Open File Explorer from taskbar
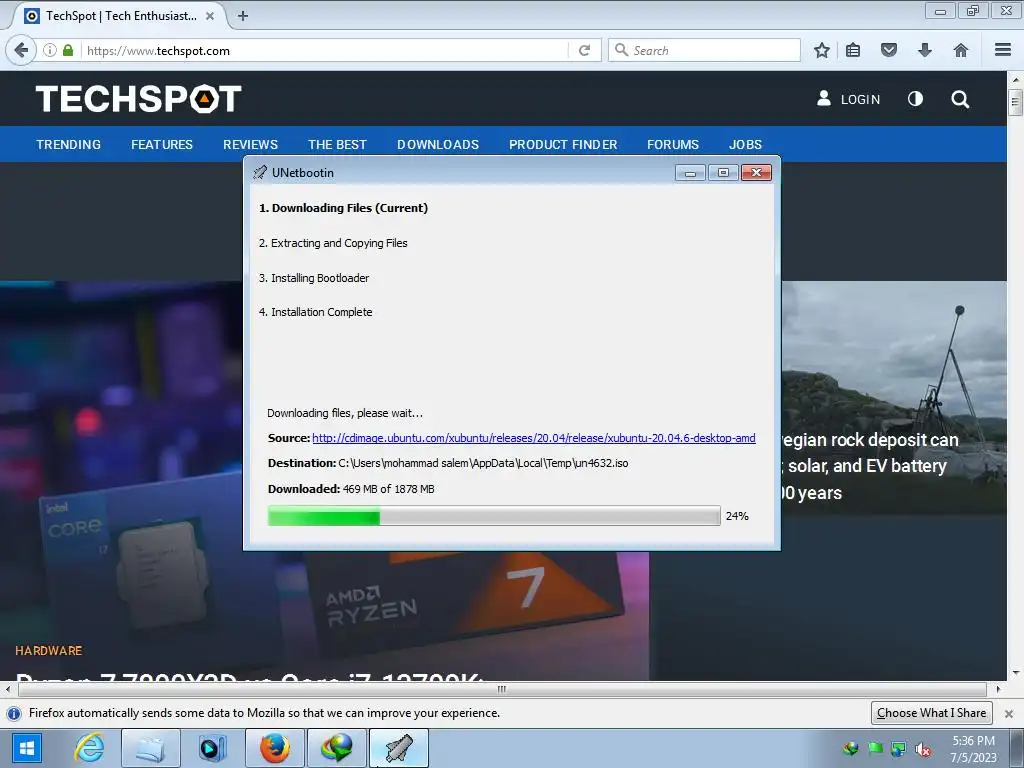The image size is (1024, 768). (x=150, y=748)
